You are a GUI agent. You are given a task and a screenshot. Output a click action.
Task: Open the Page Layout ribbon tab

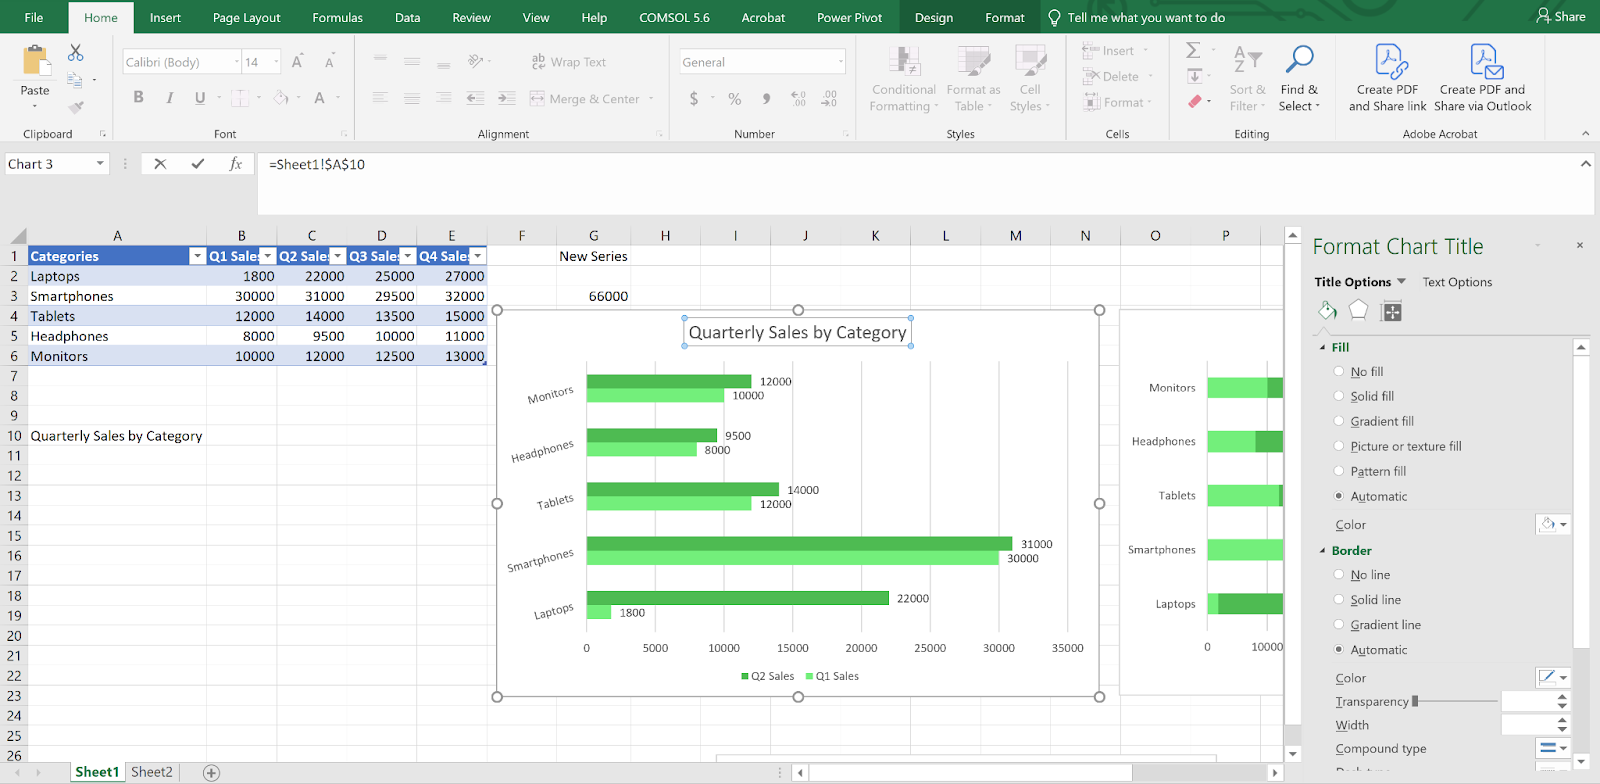tap(246, 17)
